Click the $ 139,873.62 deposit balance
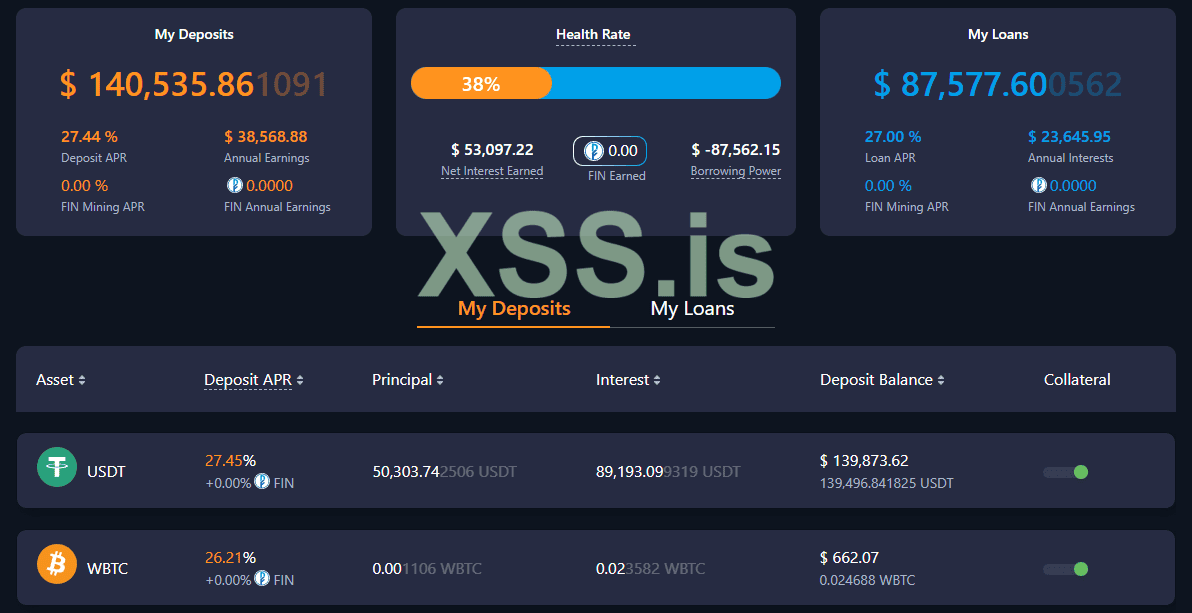The image size is (1192, 613). (x=864, y=460)
